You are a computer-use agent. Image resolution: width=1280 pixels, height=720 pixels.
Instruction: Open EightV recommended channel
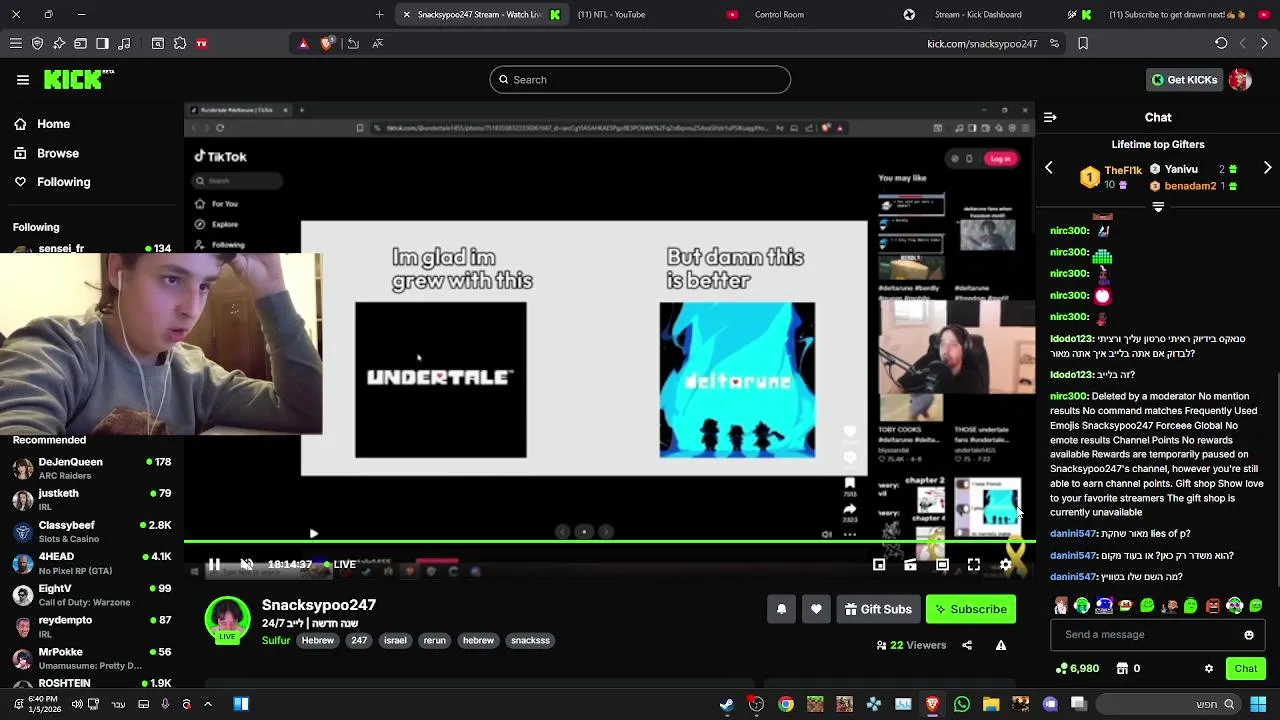point(91,594)
